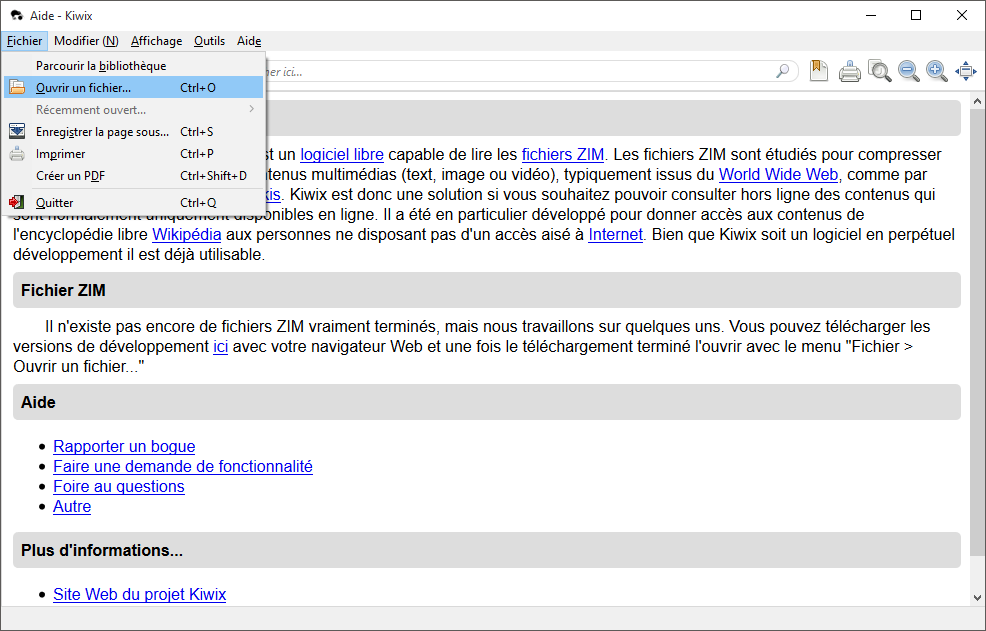Minimize the Kiwix window
The width and height of the screenshot is (986, 631).
click(871, 15)
